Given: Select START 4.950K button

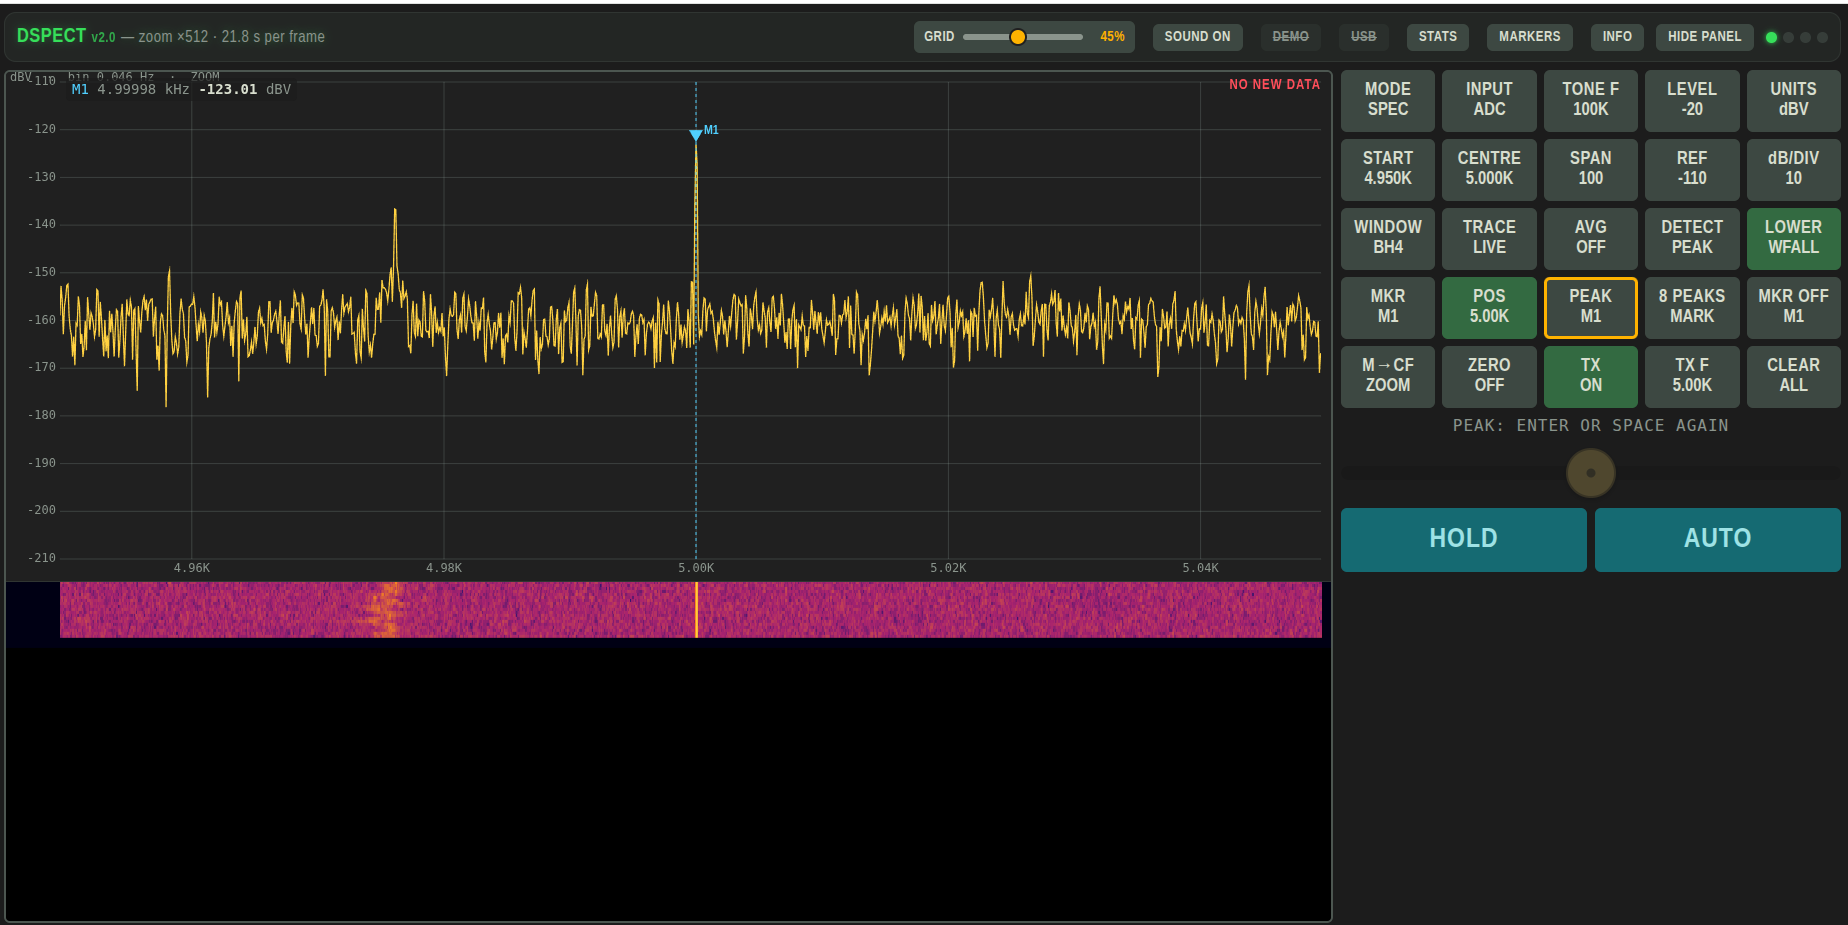Looking at the screenshot, I should [x=1388, y=169].
